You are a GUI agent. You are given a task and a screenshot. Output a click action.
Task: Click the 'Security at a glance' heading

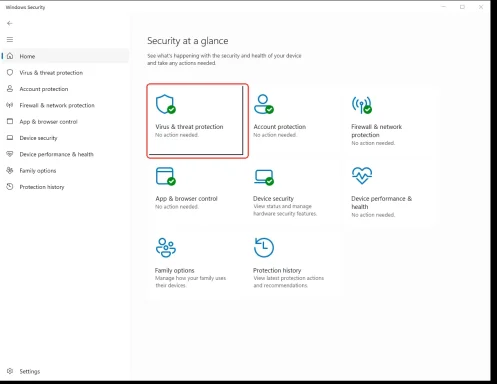[x=188, y=41]
